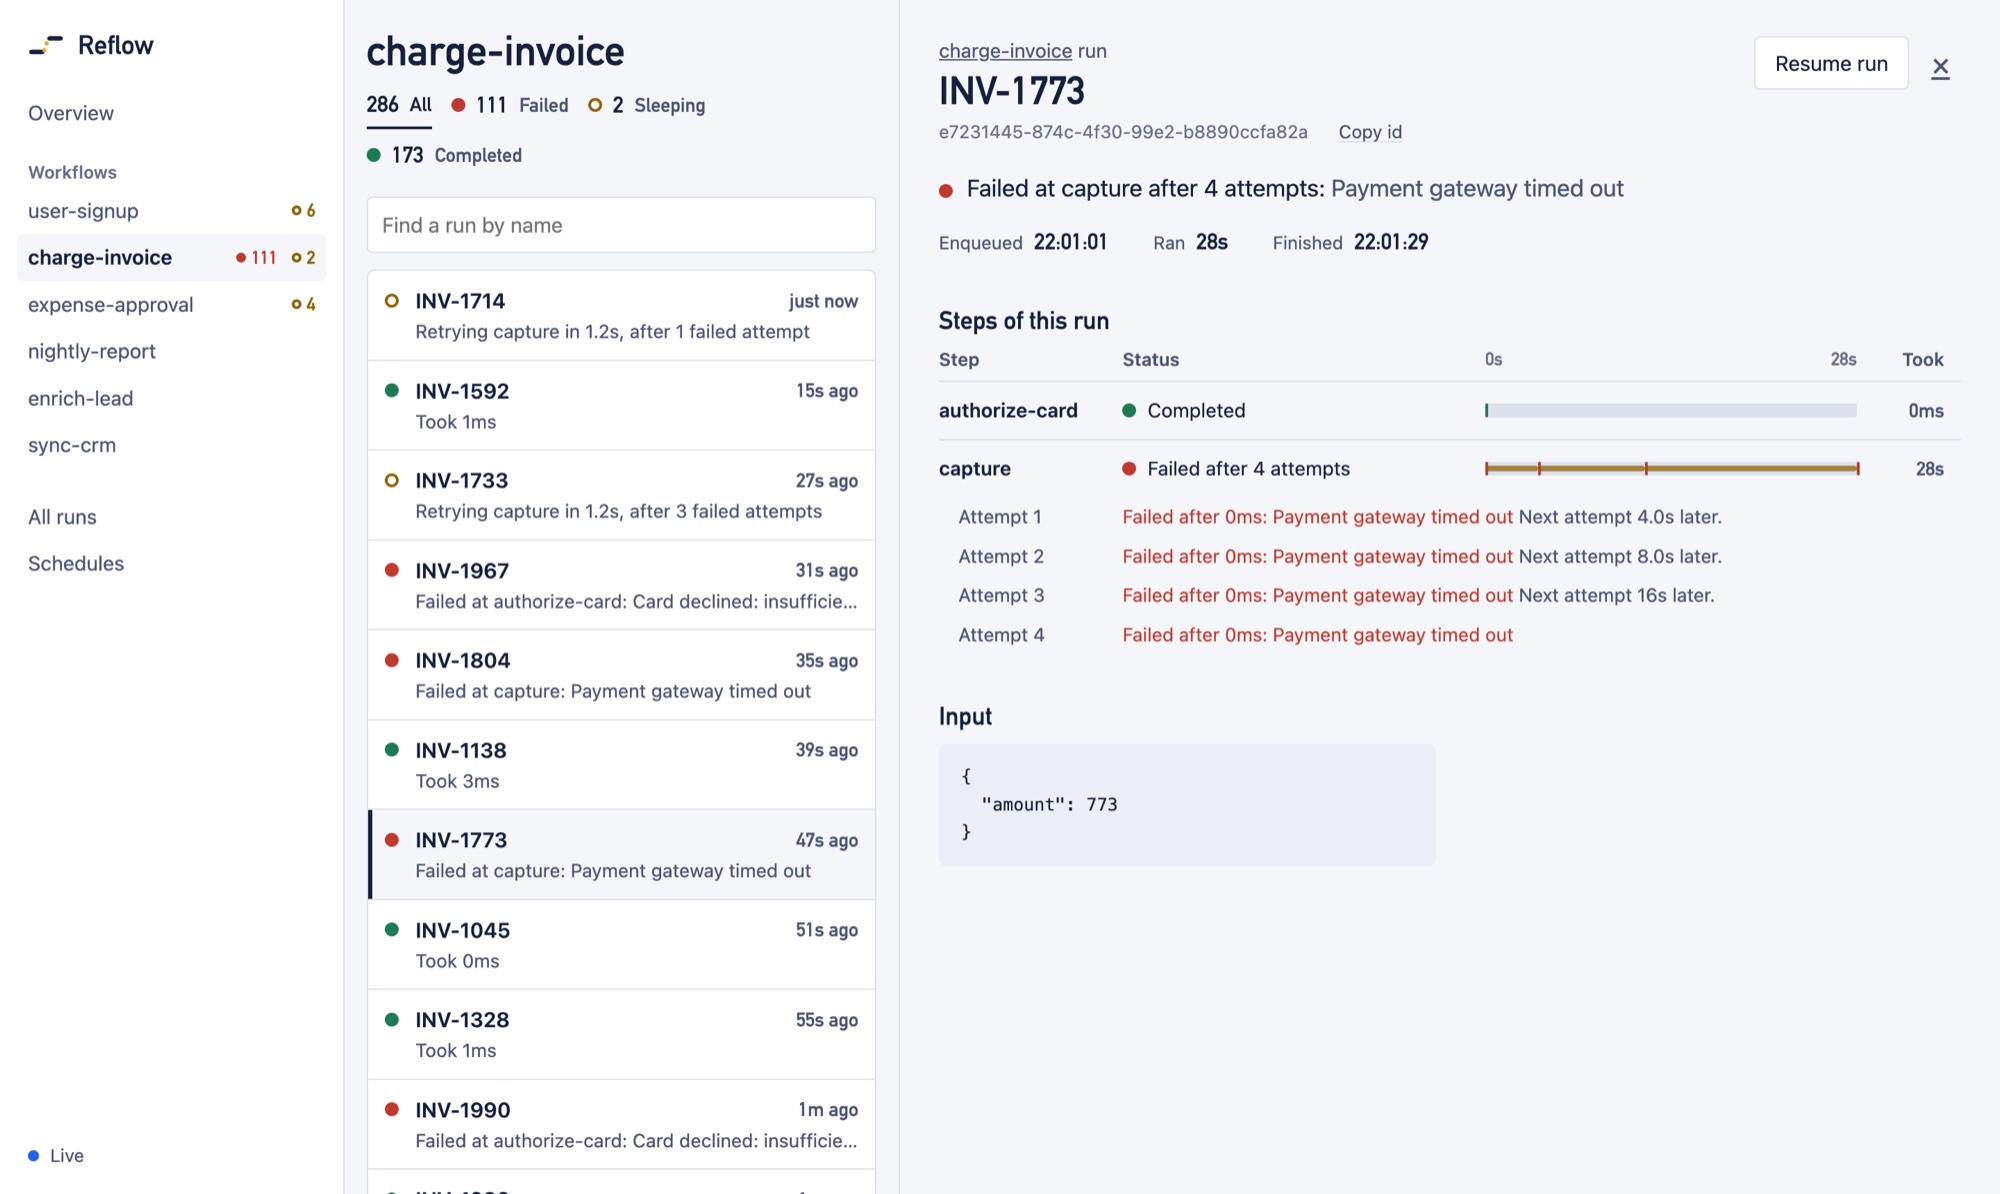Open the user-signup workflow

171,211
